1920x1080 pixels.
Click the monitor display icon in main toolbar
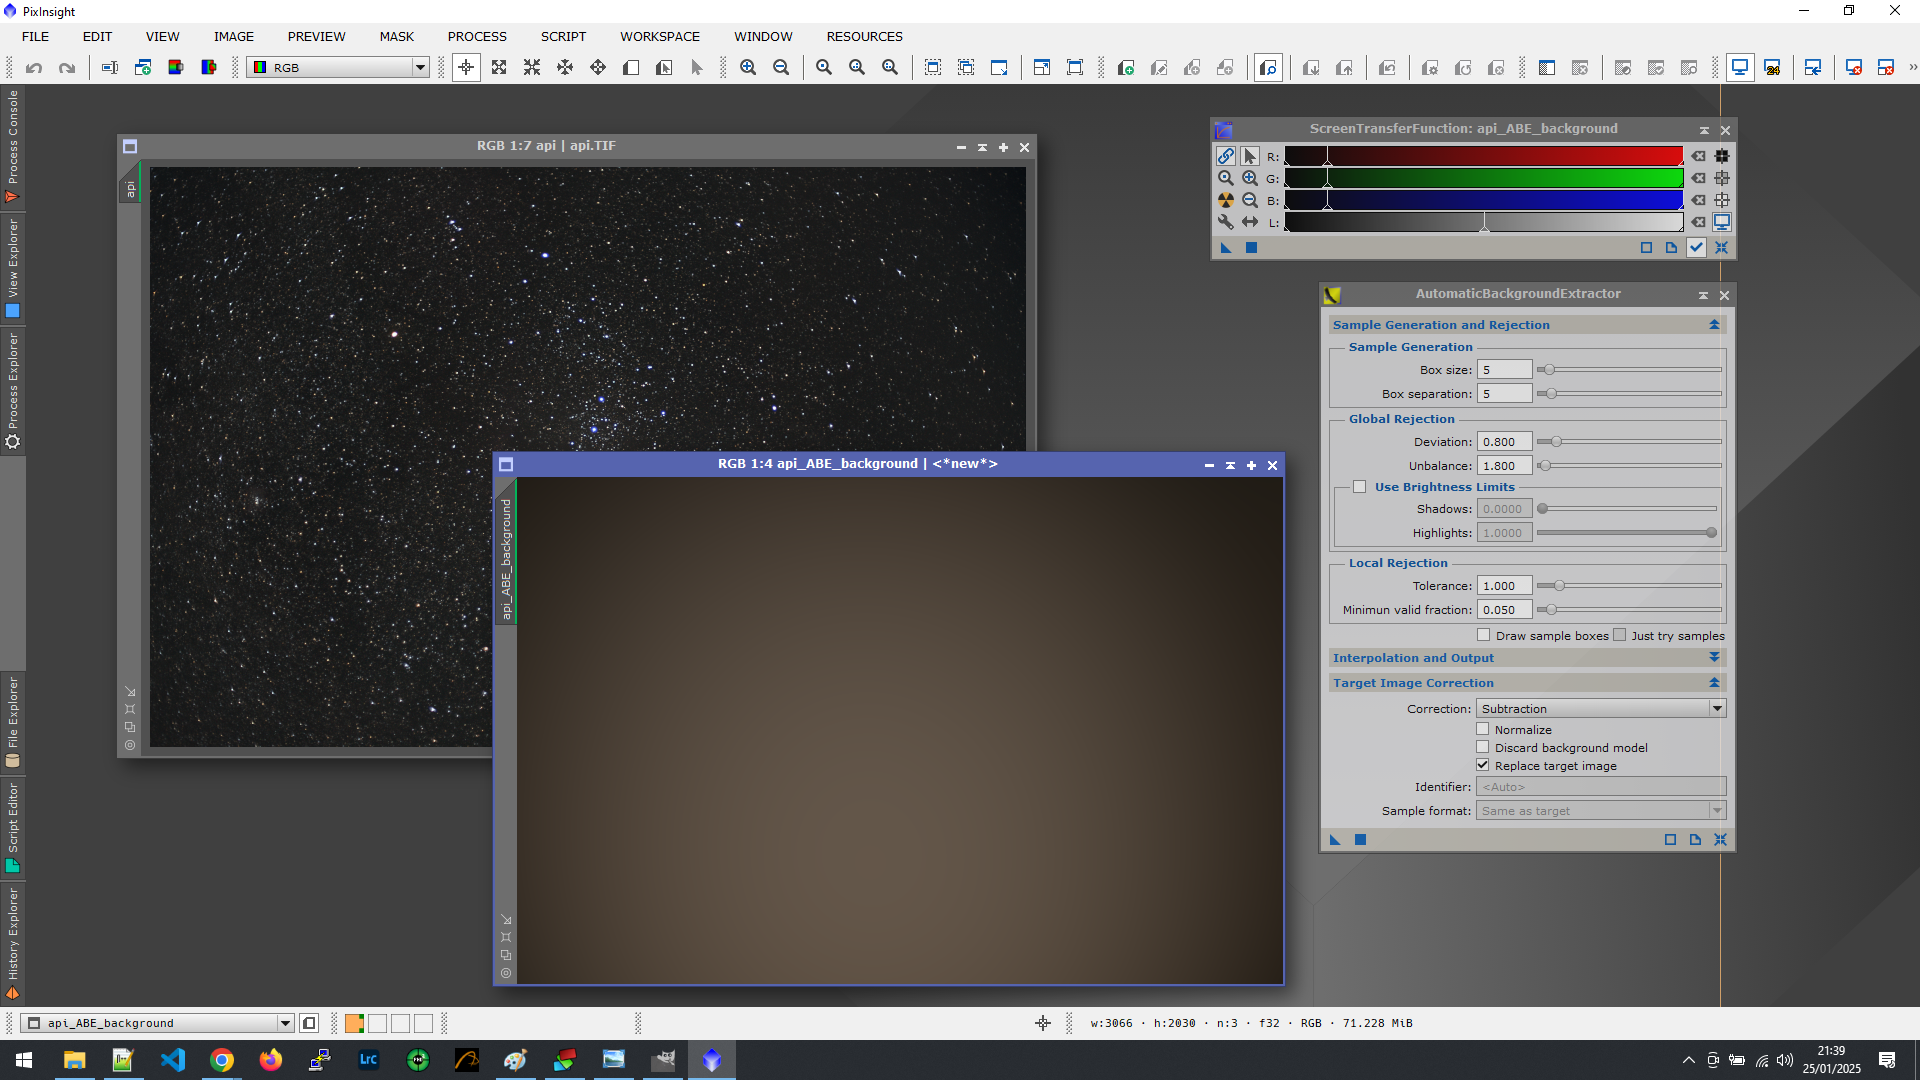[x=1740, y=68]
